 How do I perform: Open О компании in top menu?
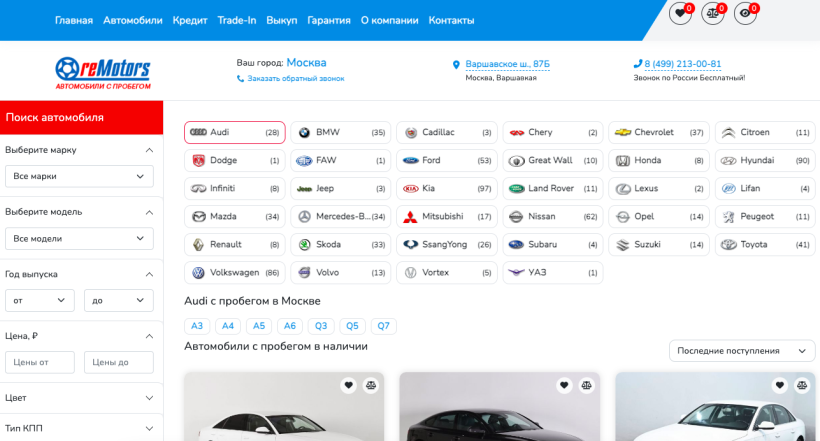390,20
